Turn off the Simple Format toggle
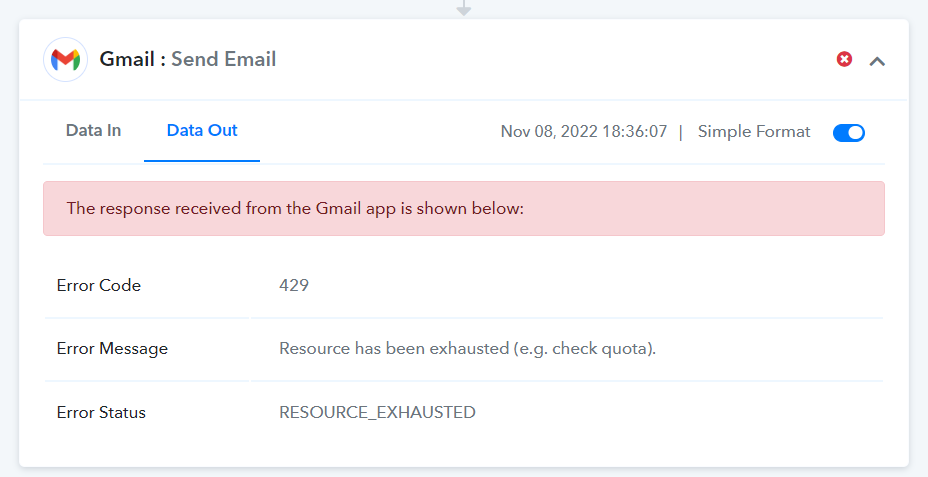The height and width of the screenshot is (477, 928). (849, 133)
